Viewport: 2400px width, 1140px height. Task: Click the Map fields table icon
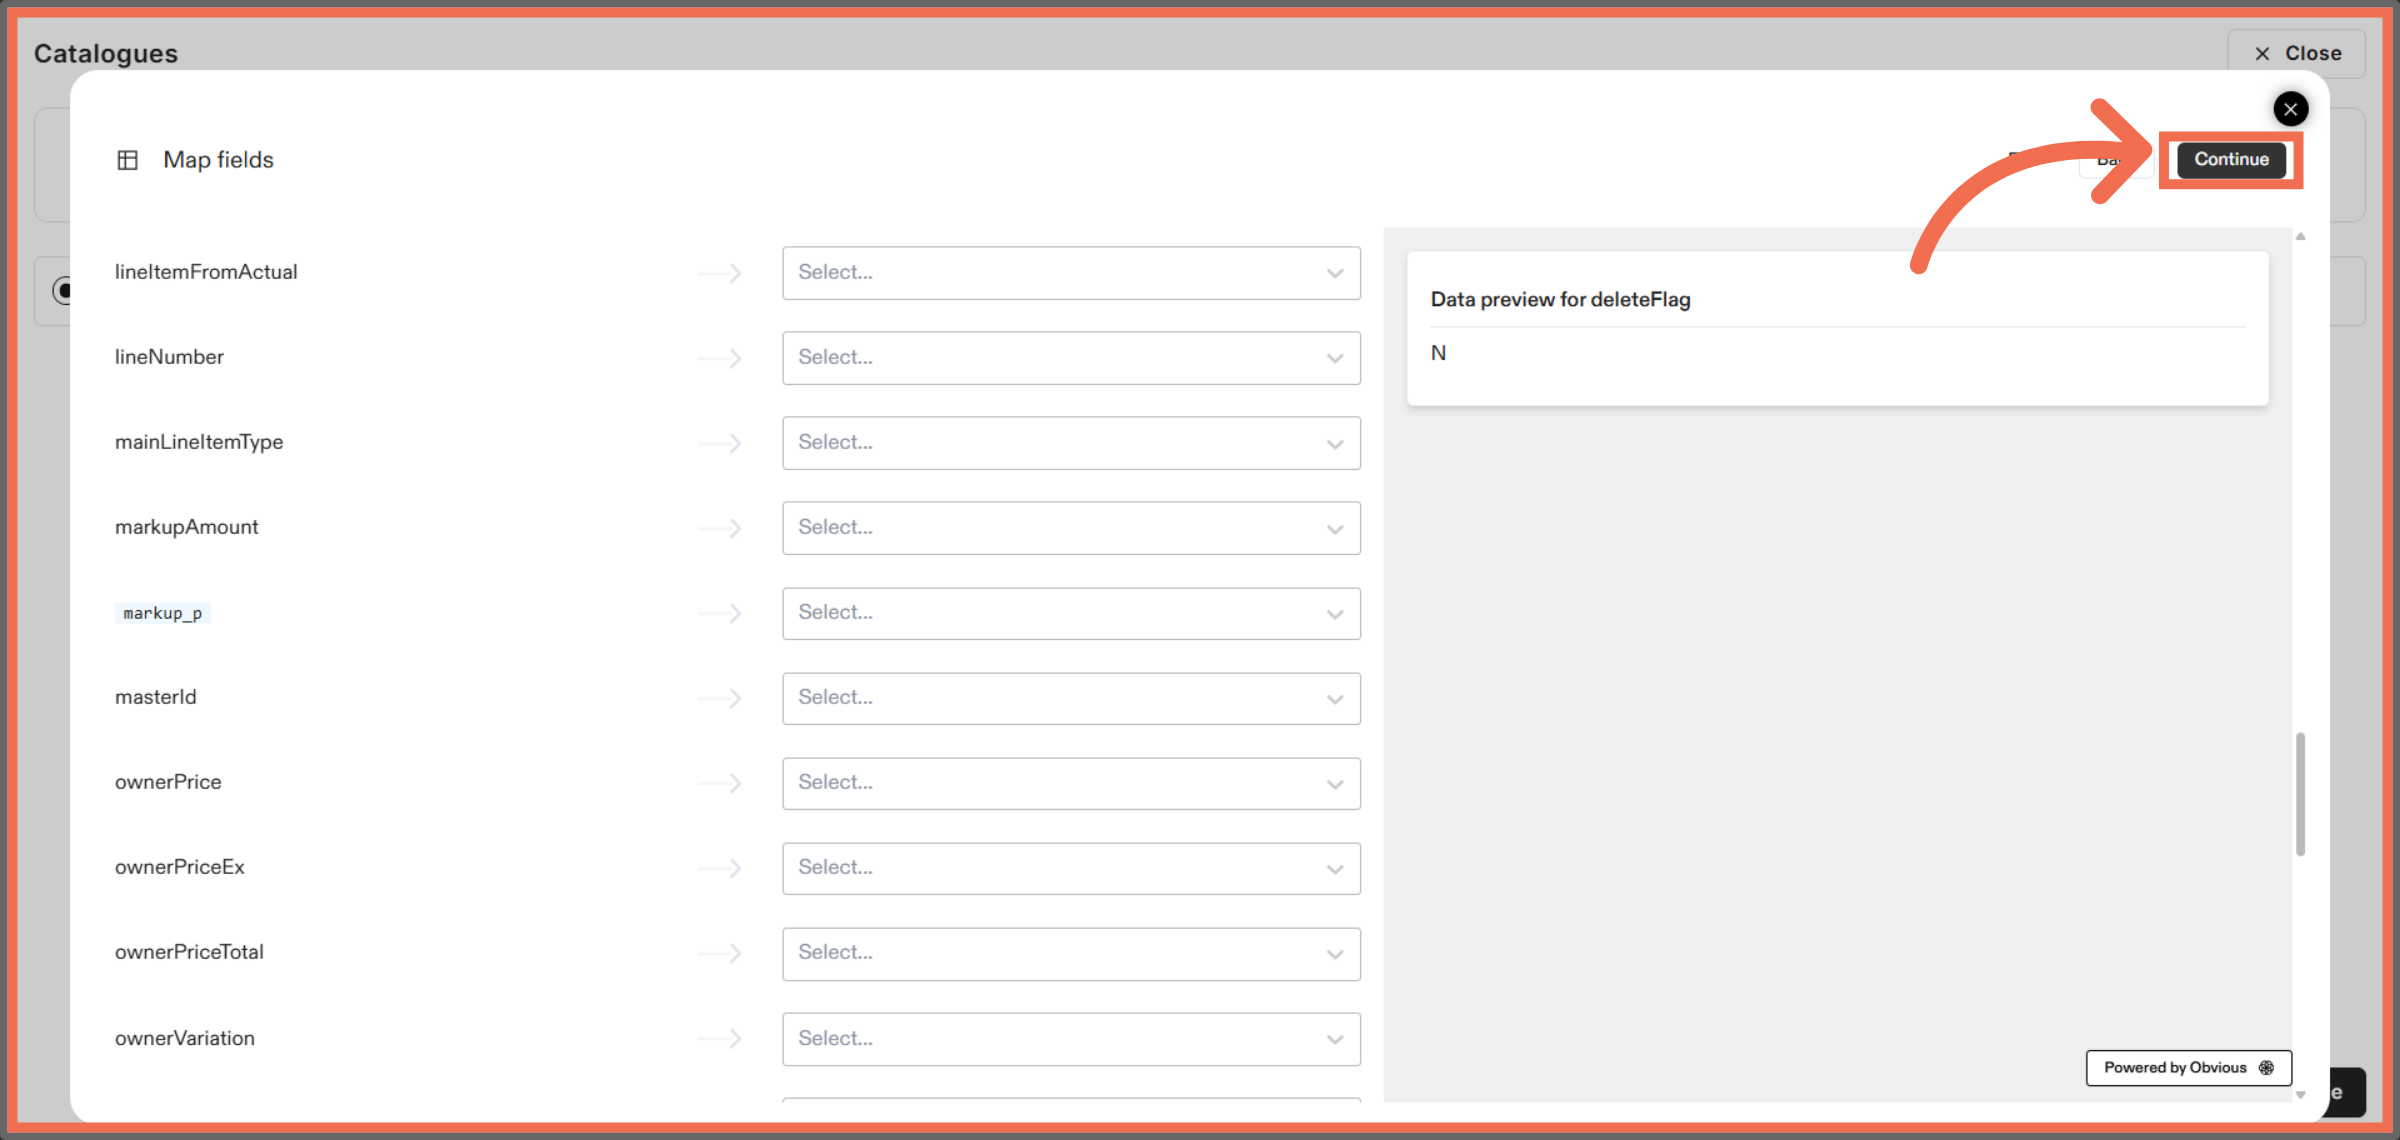click(x=128, y=159)
